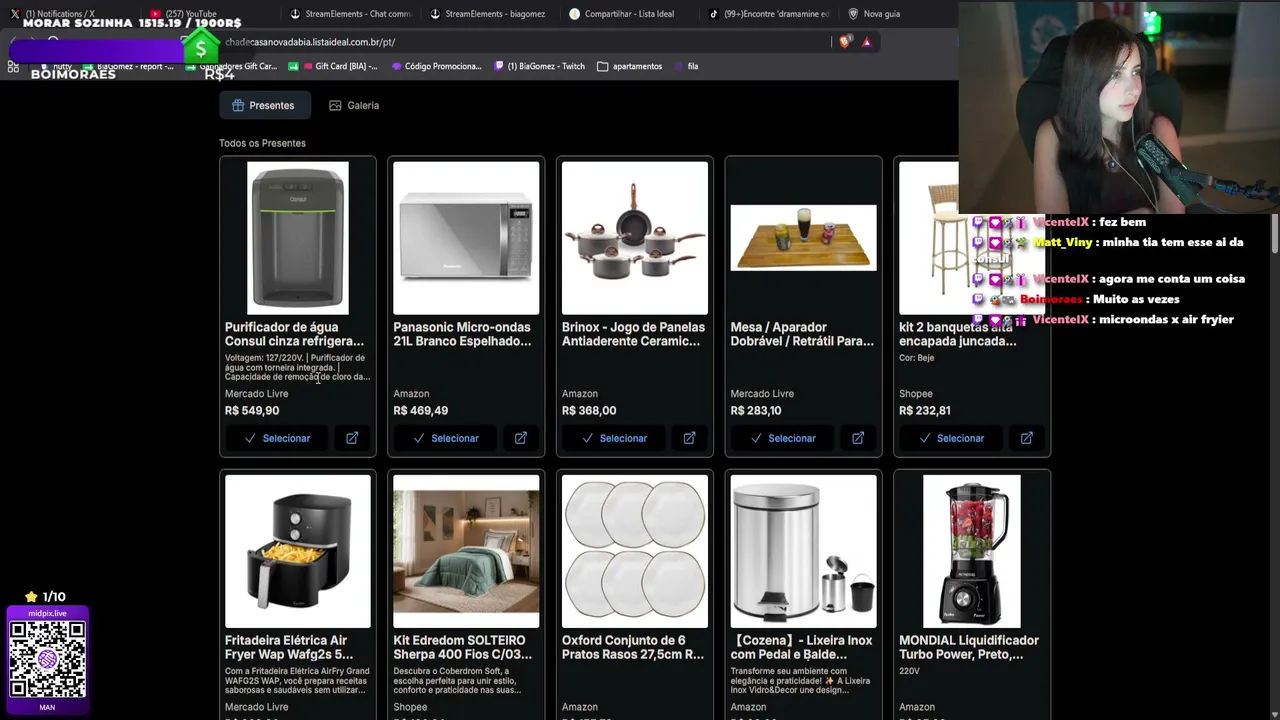Switch to the Compartilhar - Lista Ideal browser tab
1280x720 pixels.
[x=631, y=14]
